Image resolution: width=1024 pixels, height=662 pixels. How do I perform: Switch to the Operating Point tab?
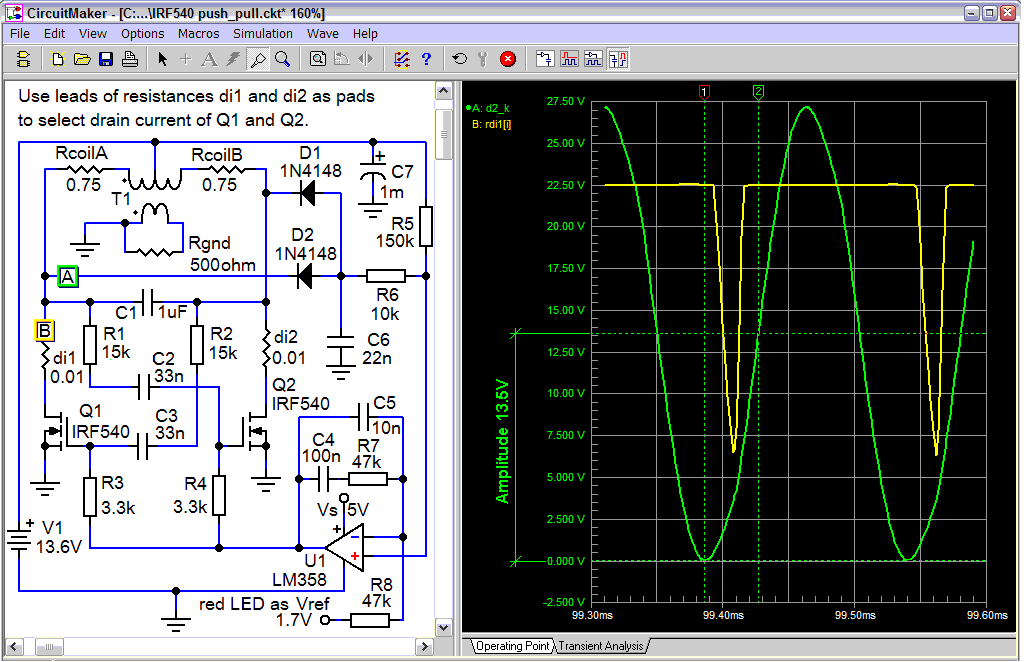pyautogui.click(x=511, y=646)
